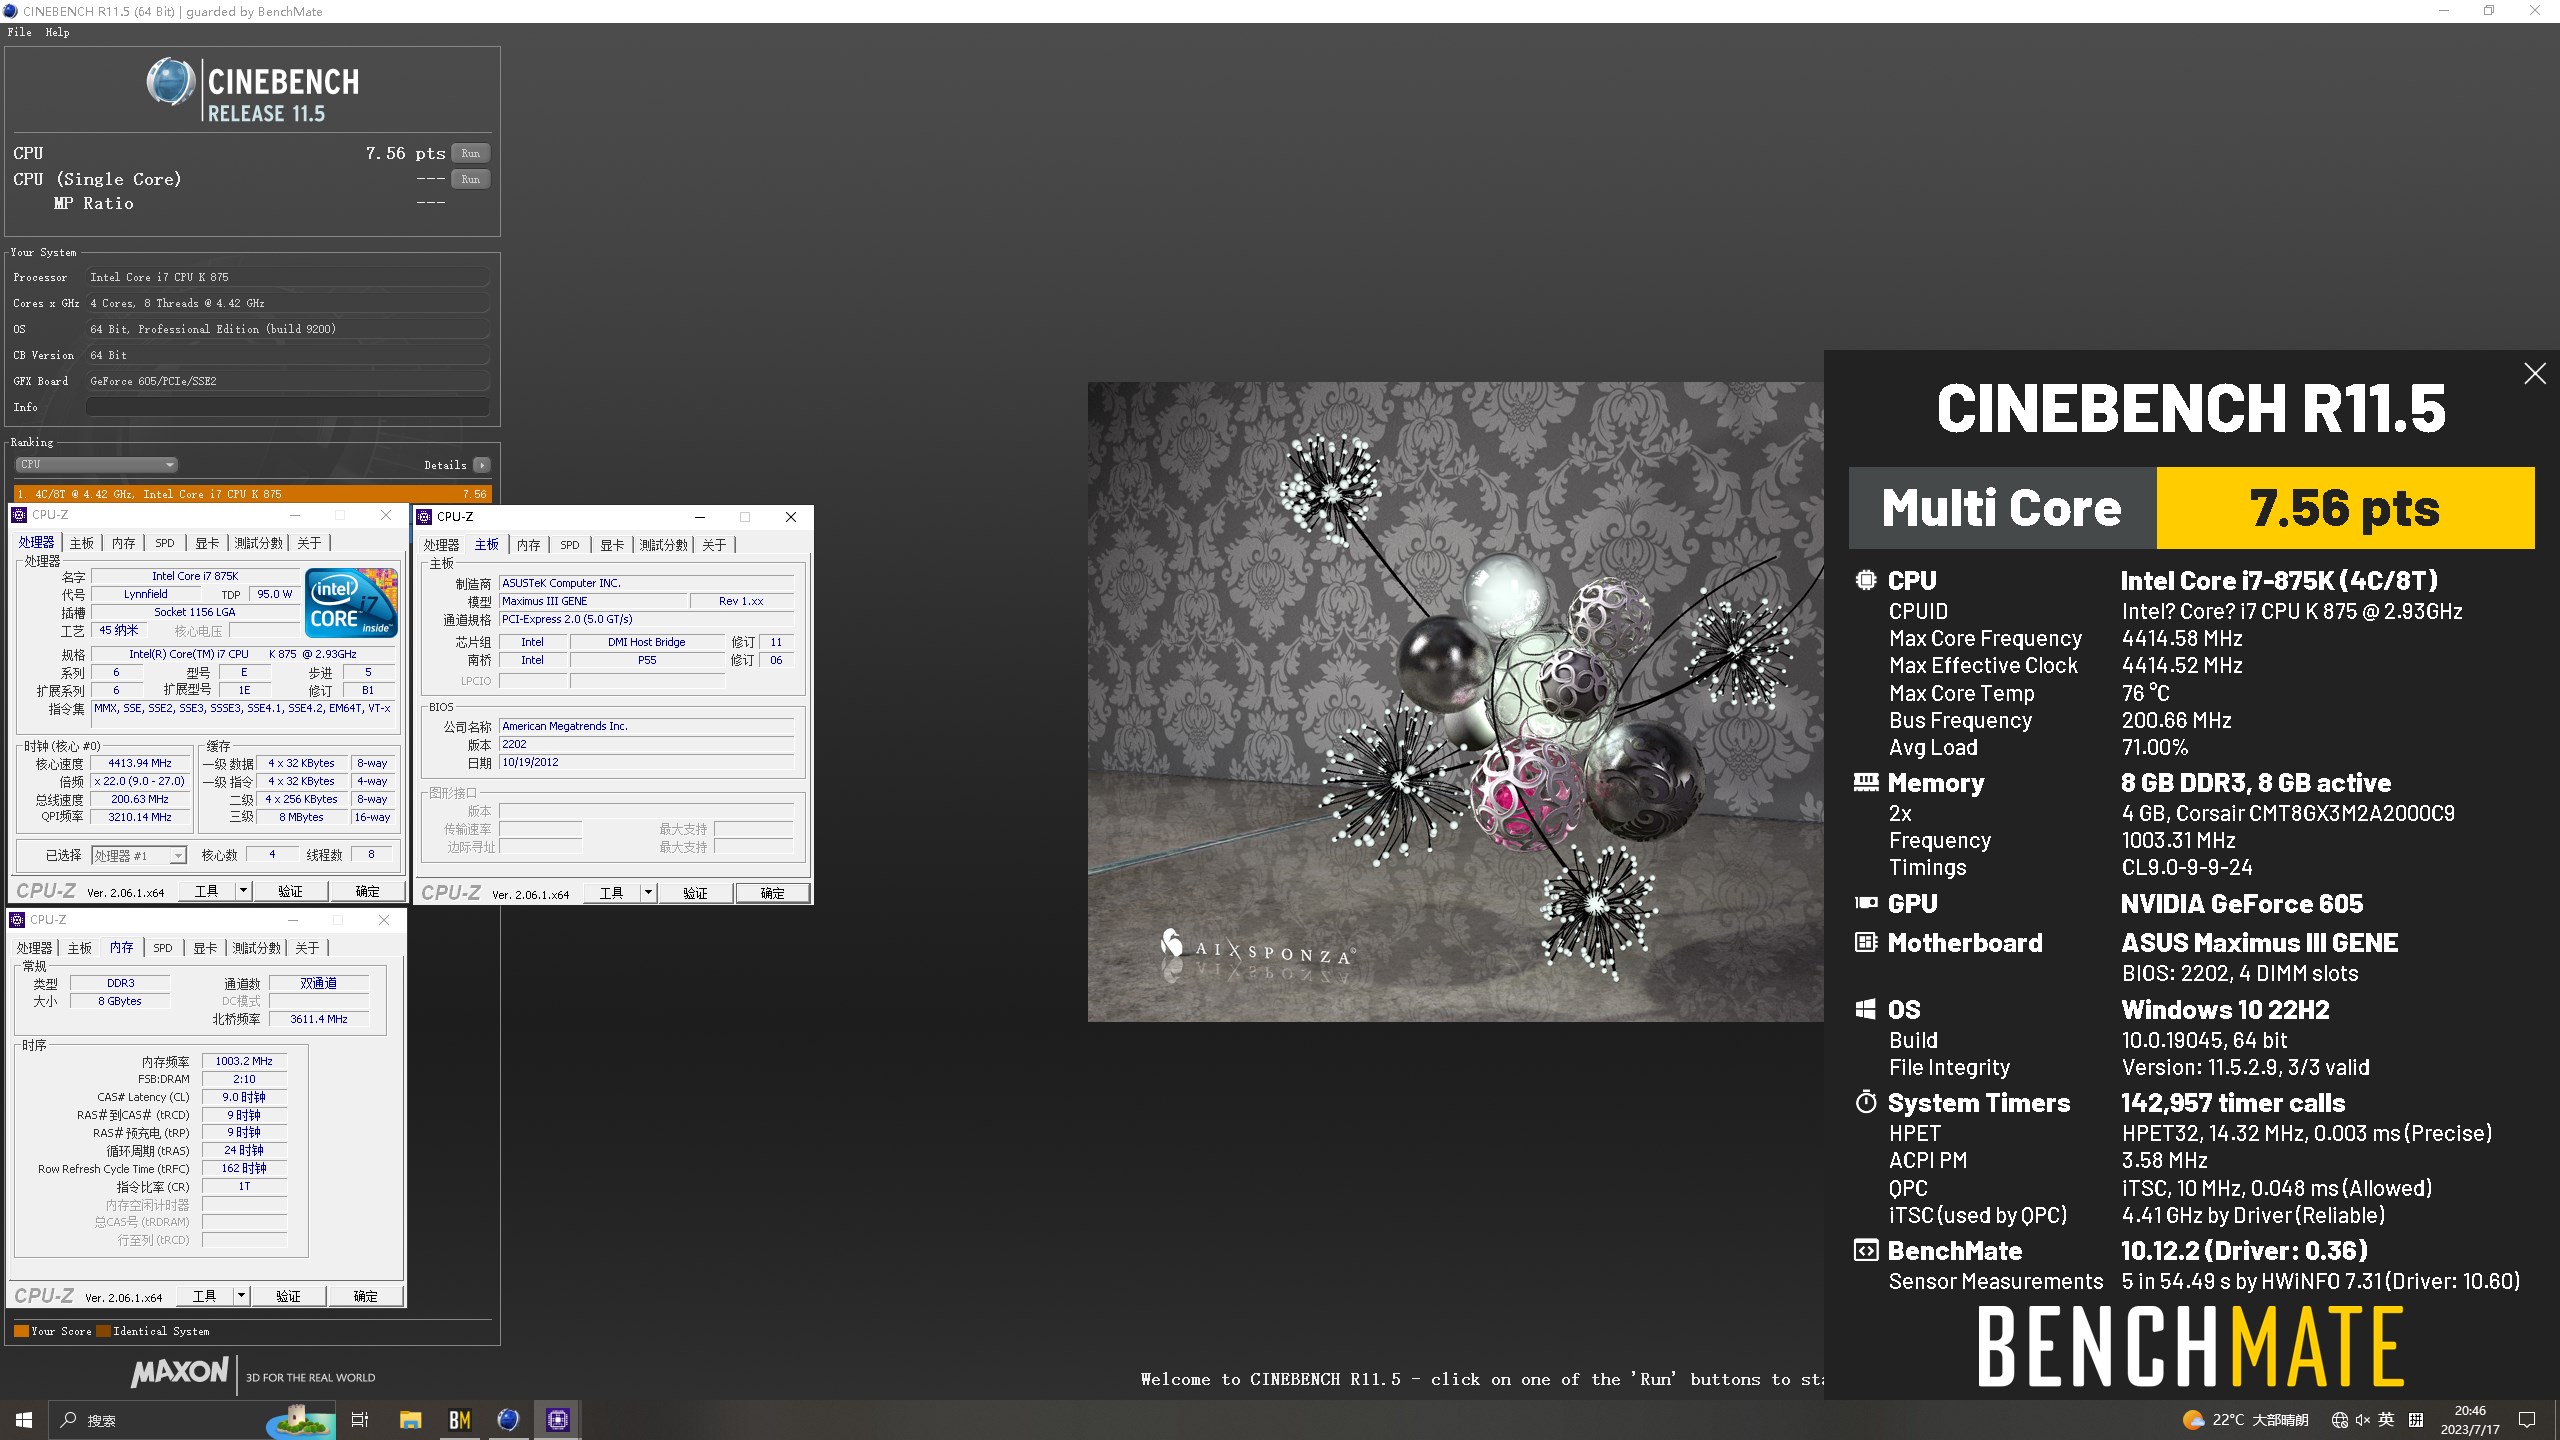The image size is (2560, 1440).
Task: Open the Windows Start menu
Action: pos(24,1420)
